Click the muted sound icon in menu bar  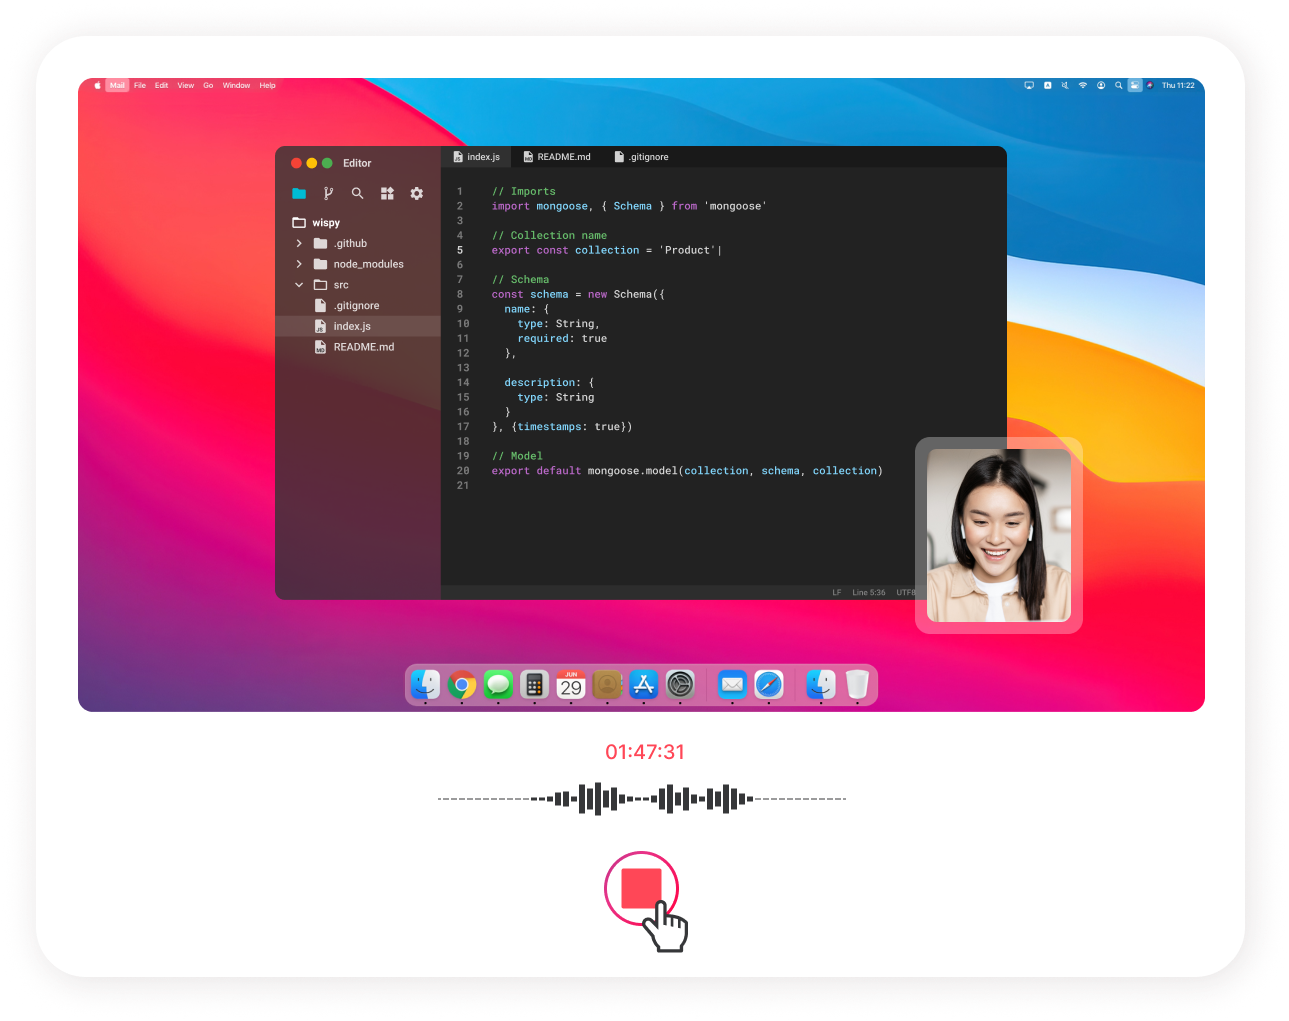(1065, 86)
